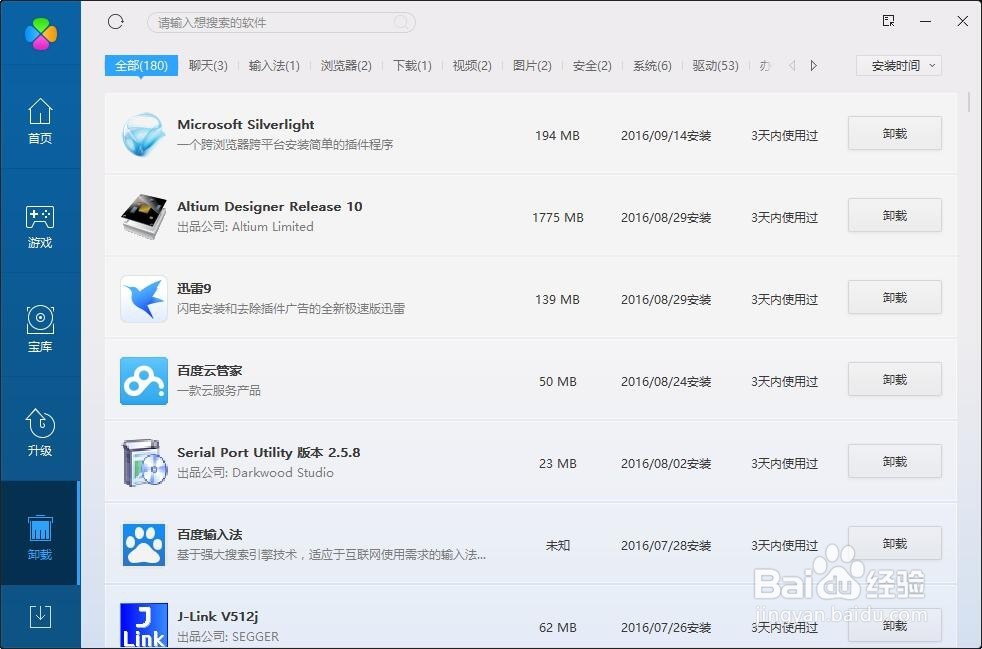Screen dimensions: 982x649
Task: Uninstall 百度输入法
Action: [894, 544]
